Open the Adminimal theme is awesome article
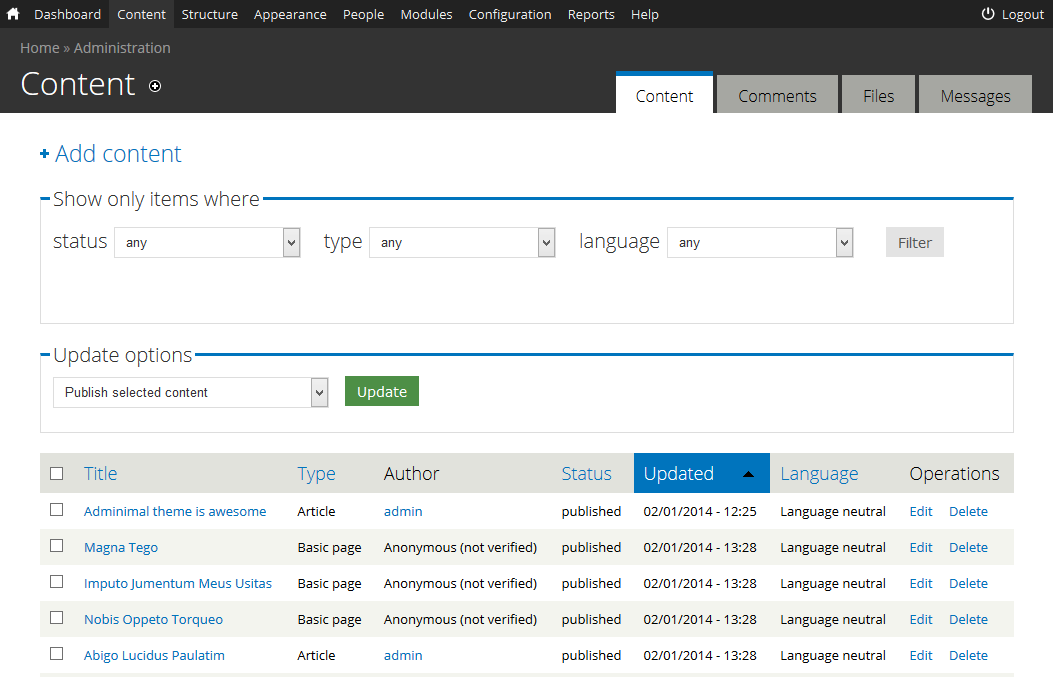 click(175, 512)
